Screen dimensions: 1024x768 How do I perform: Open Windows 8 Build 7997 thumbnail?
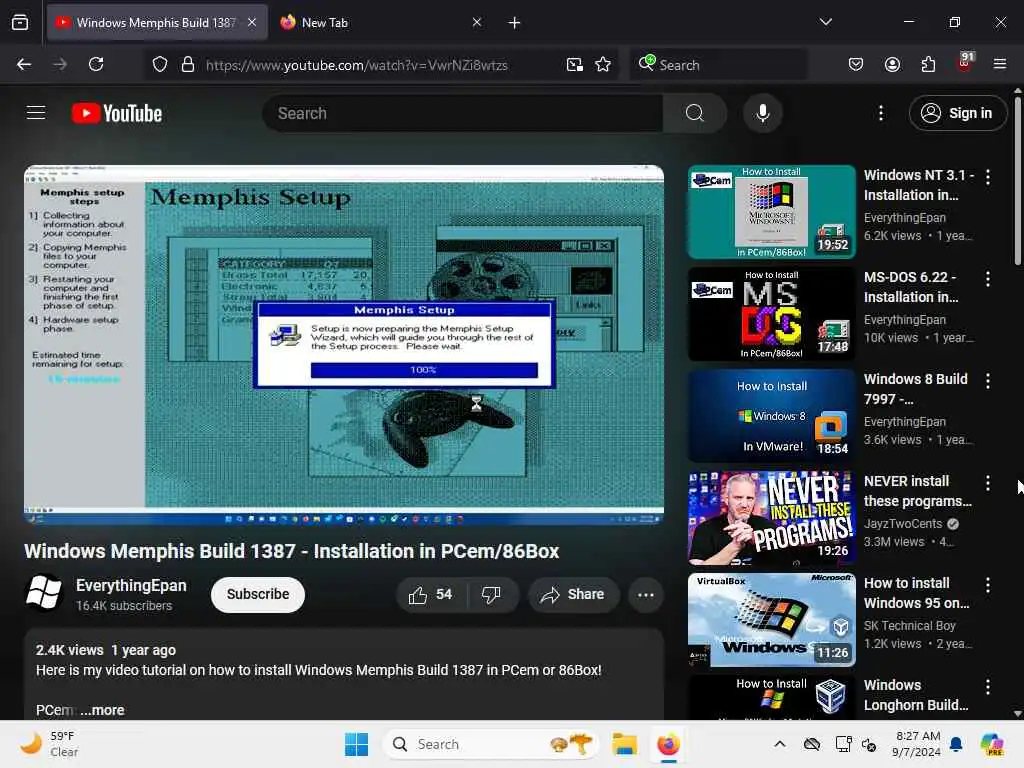(771, 416)
